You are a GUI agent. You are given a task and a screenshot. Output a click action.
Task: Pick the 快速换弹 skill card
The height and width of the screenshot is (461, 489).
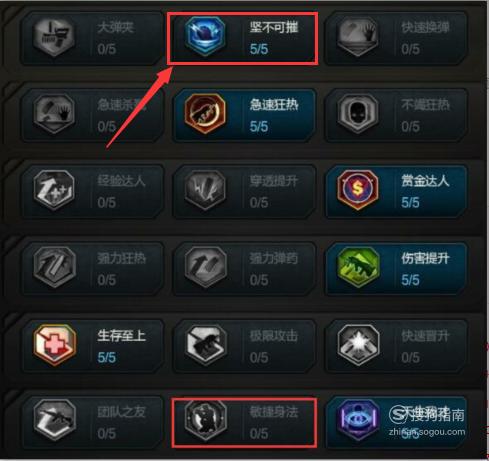(396, 38)
